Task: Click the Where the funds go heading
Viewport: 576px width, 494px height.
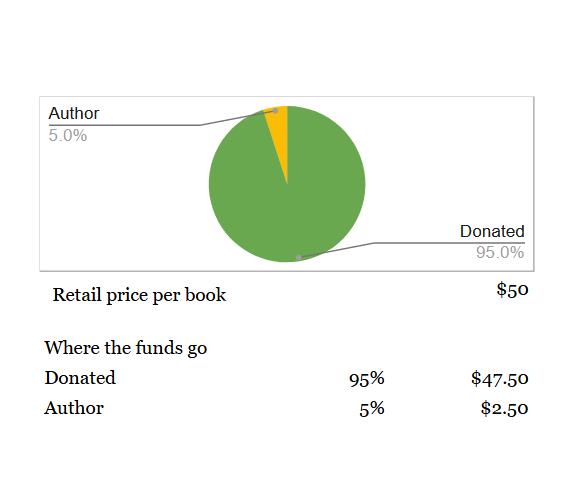Action: click(x=126, y=347)
